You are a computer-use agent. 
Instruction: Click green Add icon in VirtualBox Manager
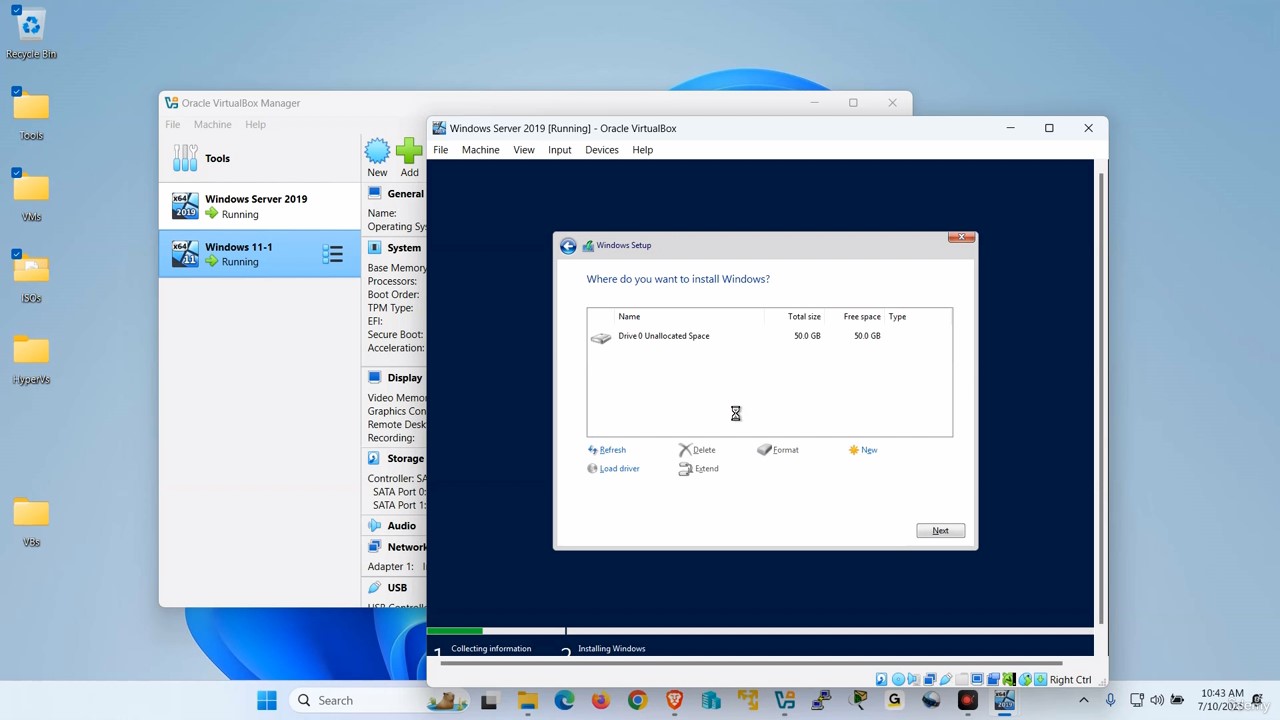[409, 151]
